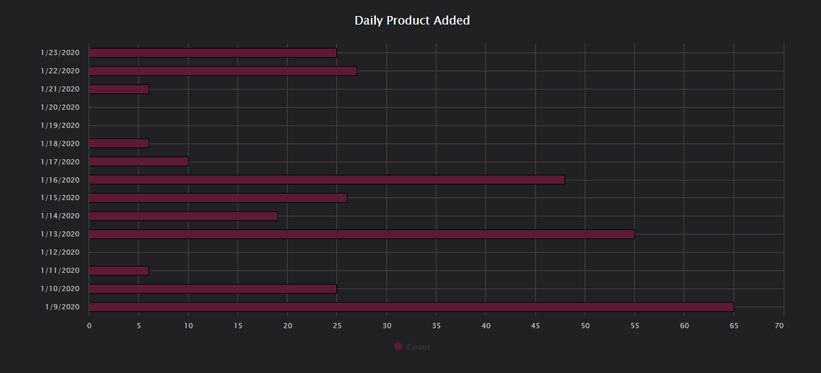821x373 pixels.
Task: Click the 1/13/2020 axis label
Action: pyautogui.click(x=60, y=234)
